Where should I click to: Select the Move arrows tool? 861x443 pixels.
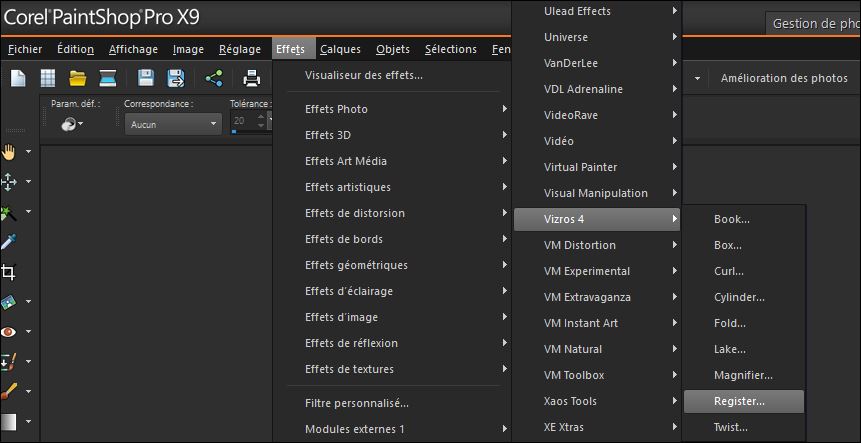tap(9, 182)
